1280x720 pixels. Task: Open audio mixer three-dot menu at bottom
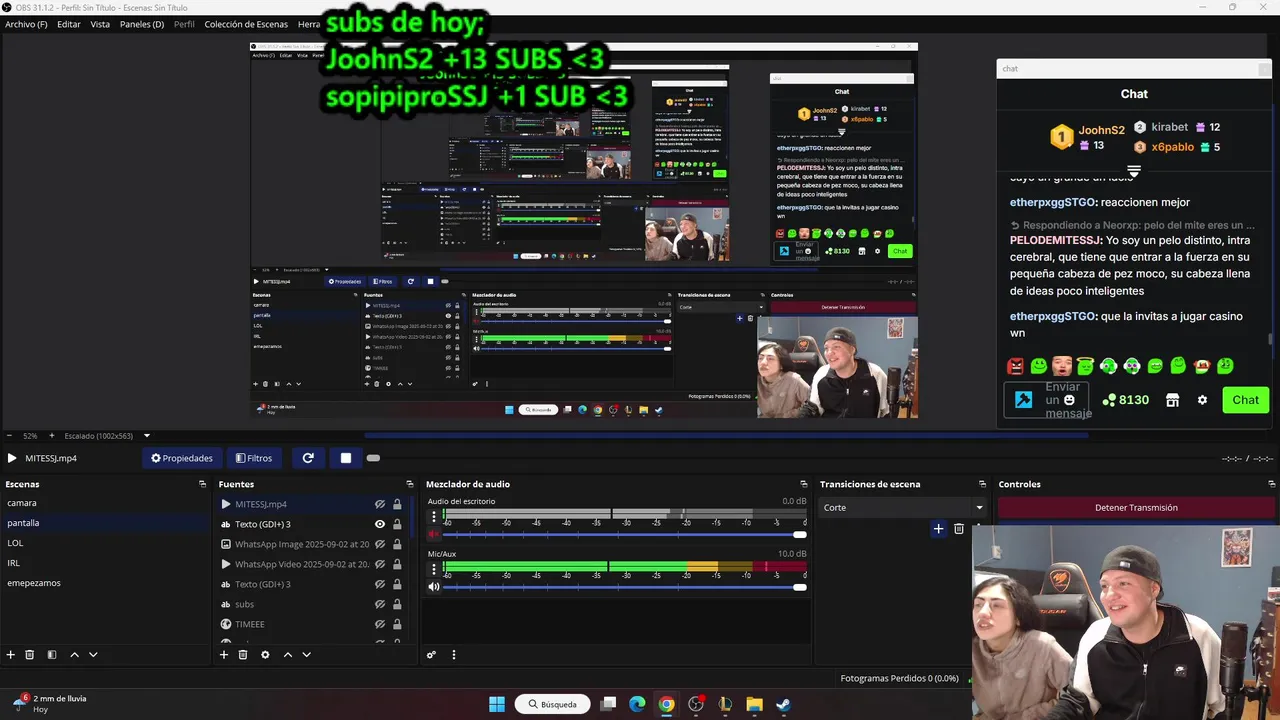[454, 655]
